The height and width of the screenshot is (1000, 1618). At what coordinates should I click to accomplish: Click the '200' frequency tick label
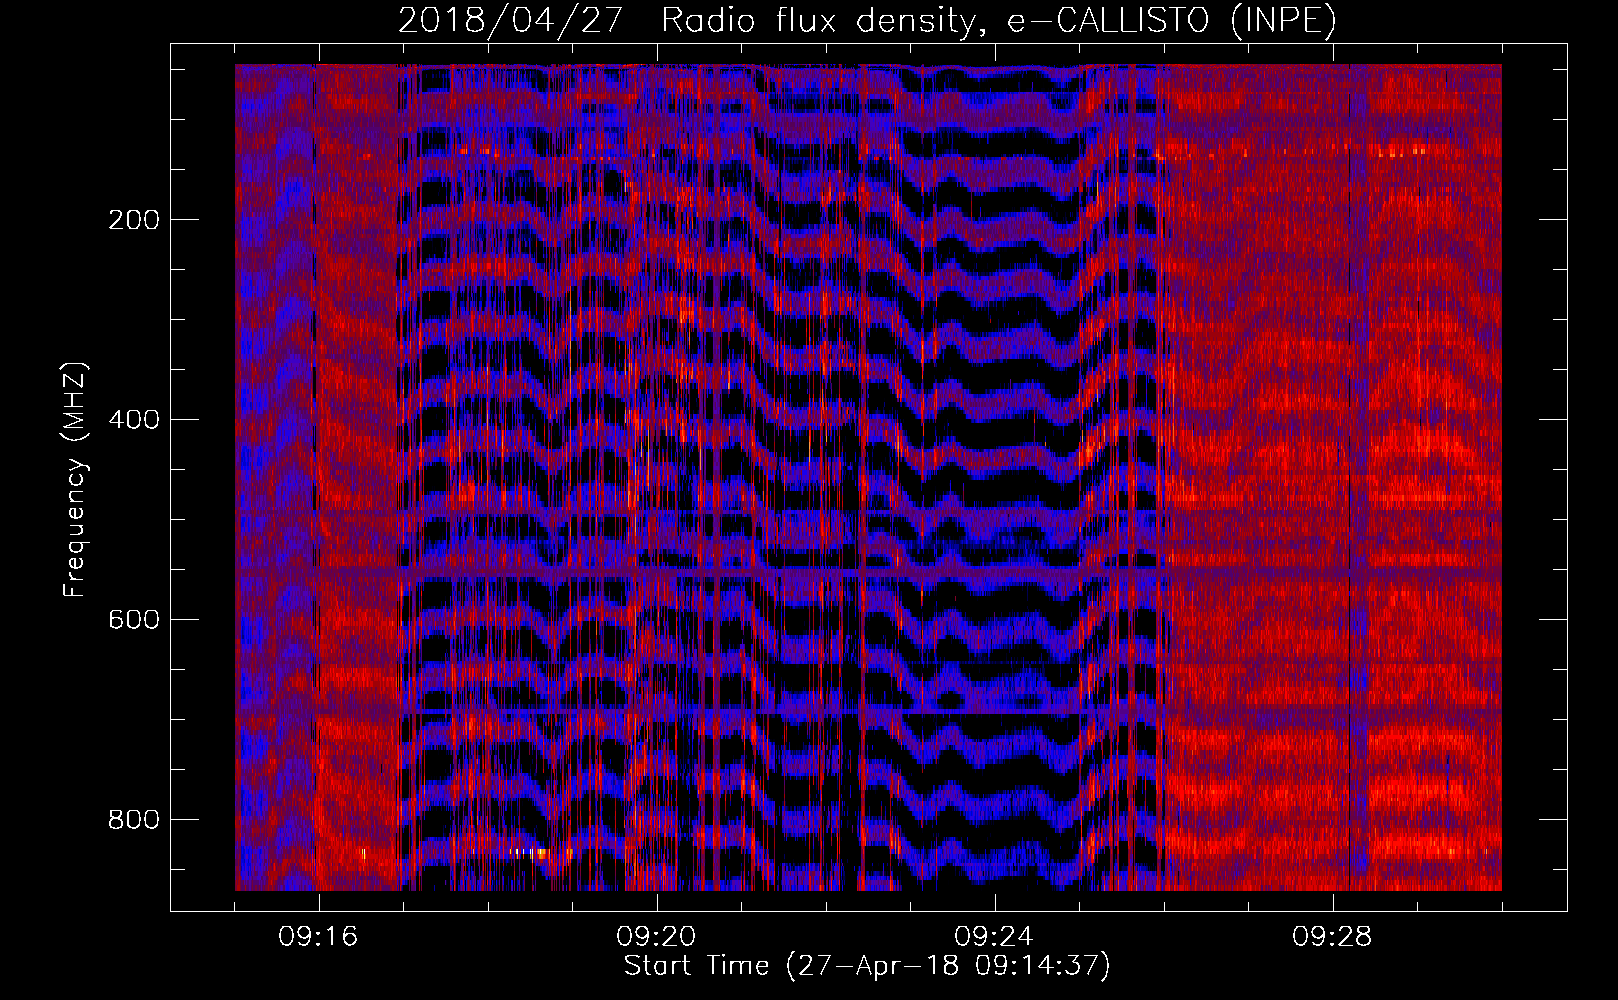(134, 220)
